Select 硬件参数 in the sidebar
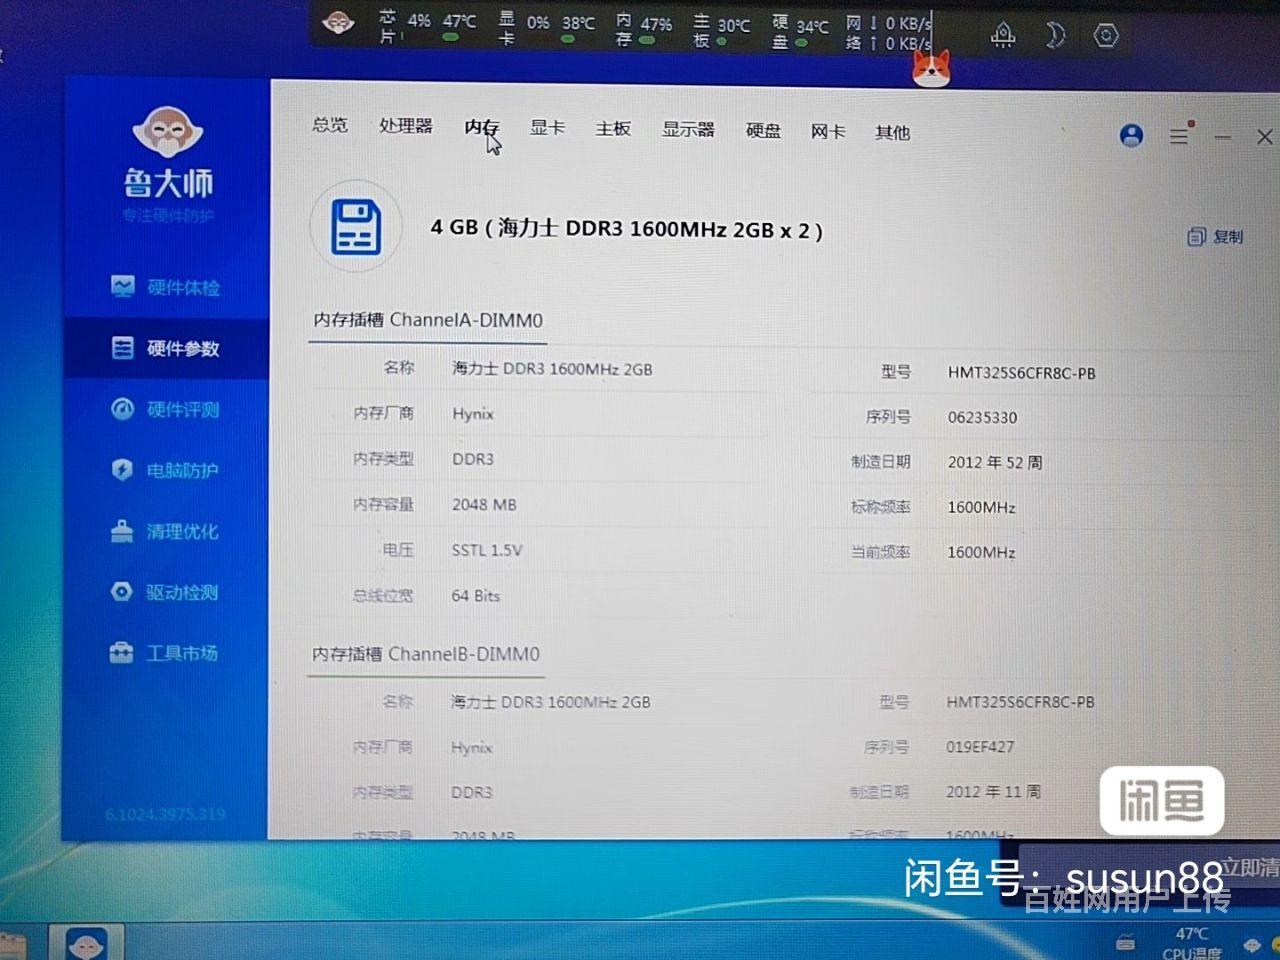The height and width of the screenshot is (960, 1280). (x=166, y=348)
